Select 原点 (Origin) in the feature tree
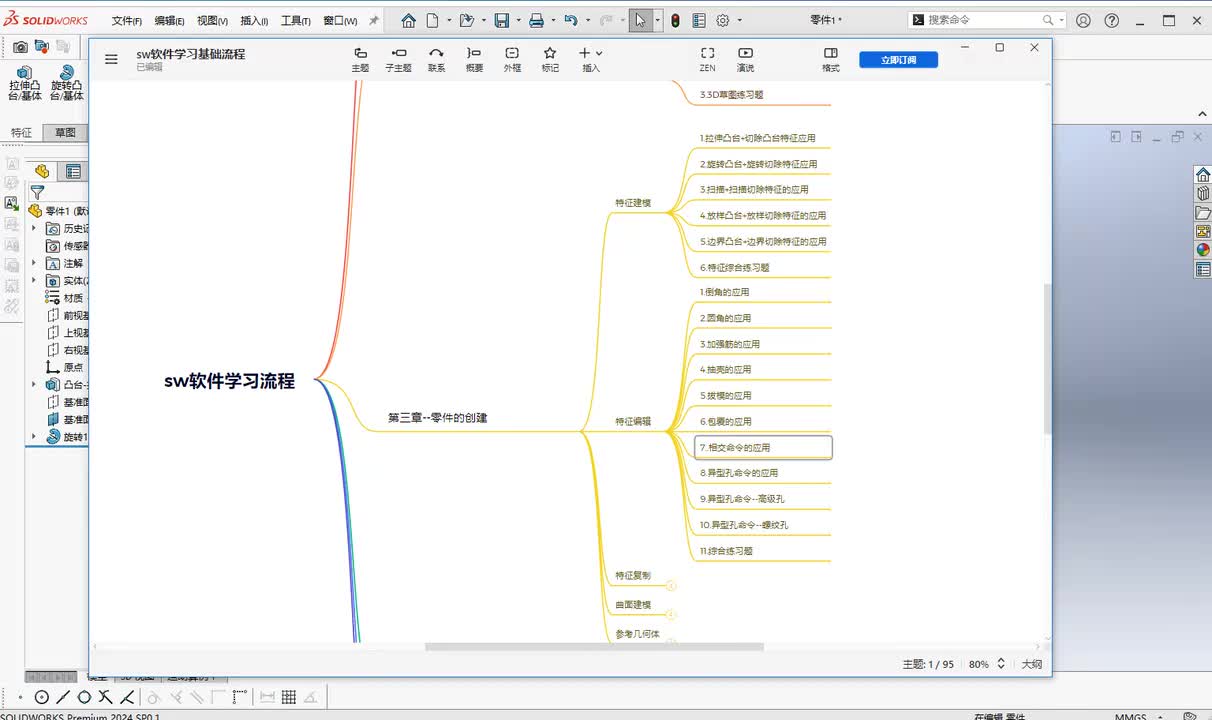The height and width of the screenshot is (720, 1212). pyautogui.click(x=67, y=367)
